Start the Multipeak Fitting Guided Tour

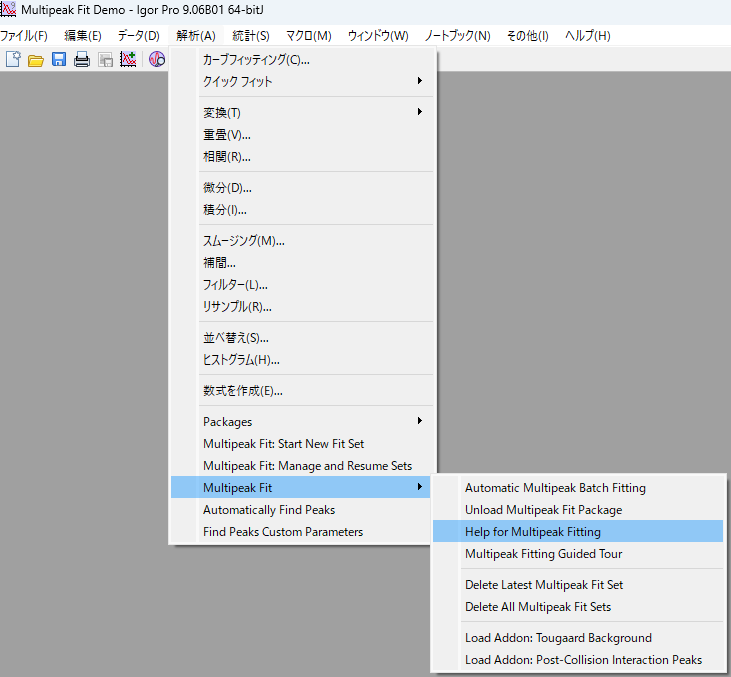pyautogui.click(x=578, y=553)
